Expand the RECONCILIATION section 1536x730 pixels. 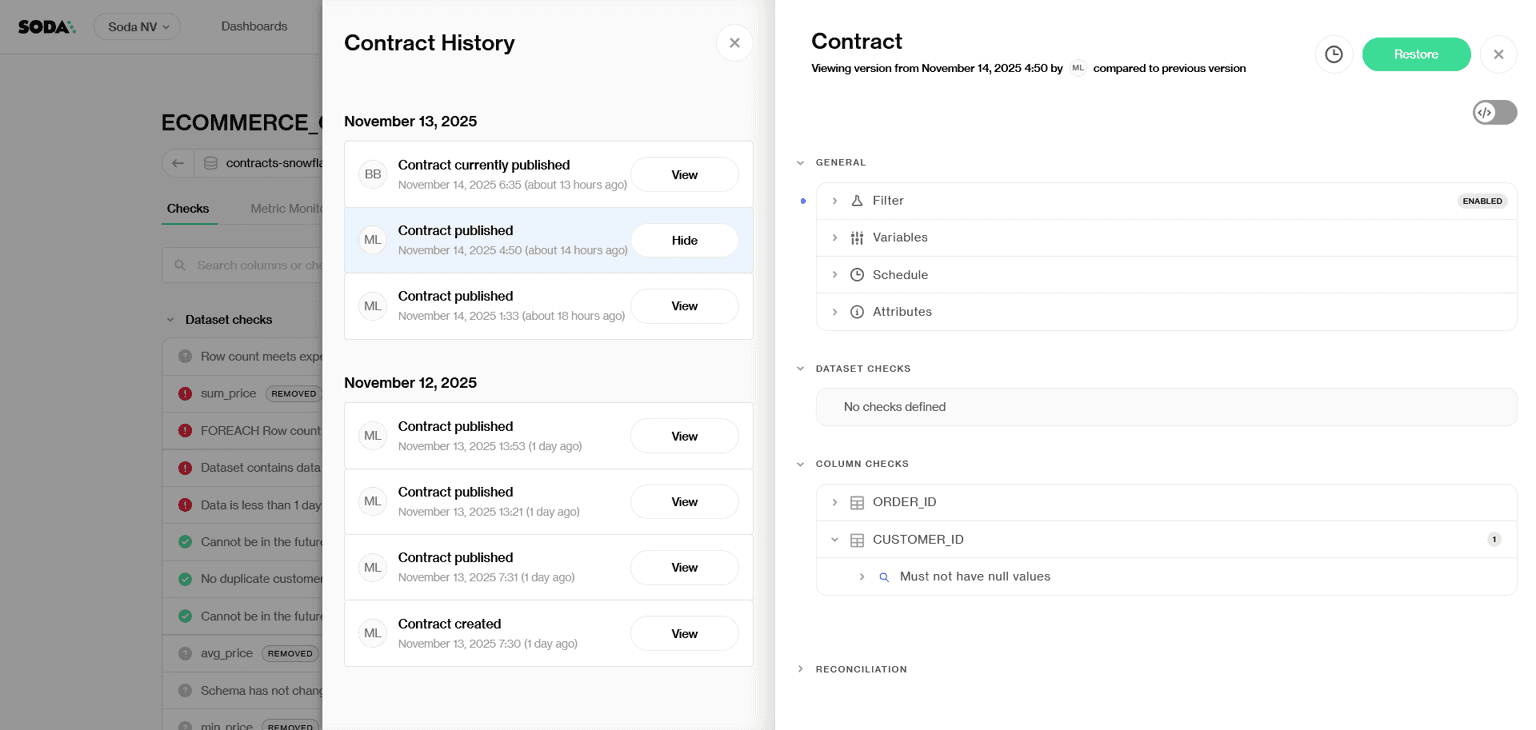(799, 669)
